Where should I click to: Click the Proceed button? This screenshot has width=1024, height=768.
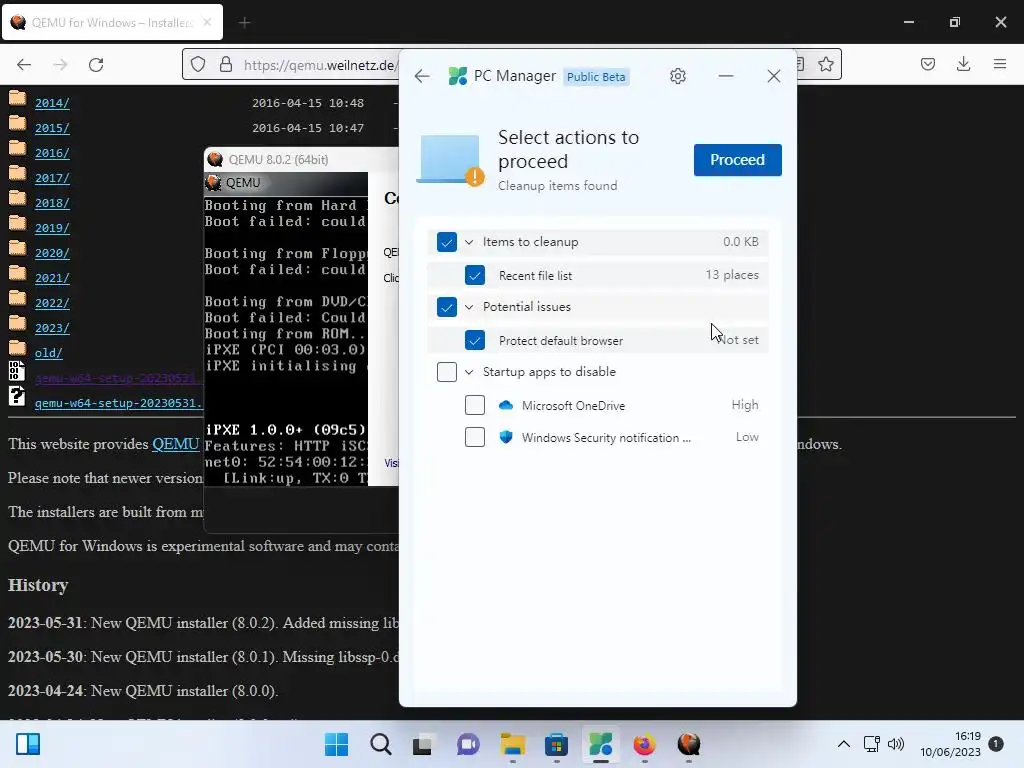click(737, 160)
